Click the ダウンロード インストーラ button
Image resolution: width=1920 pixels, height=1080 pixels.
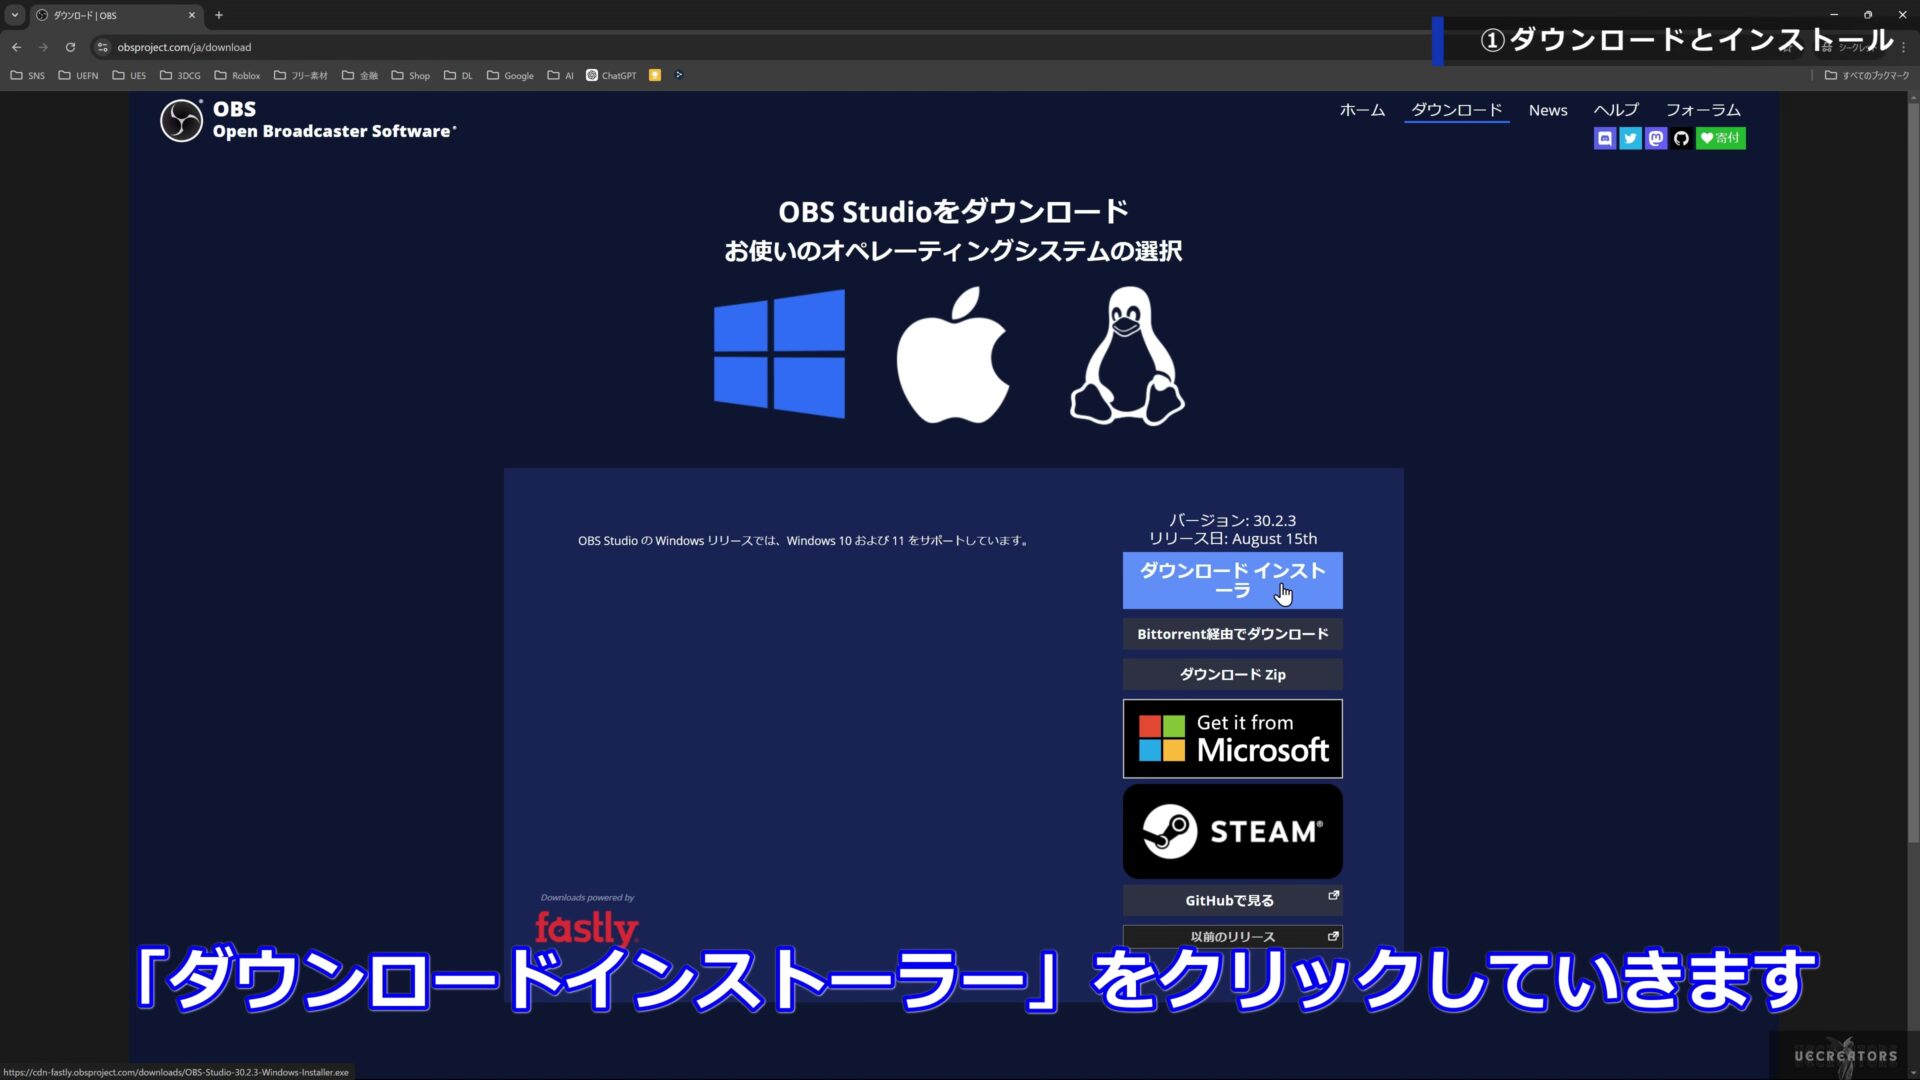tap(1232, 580)
